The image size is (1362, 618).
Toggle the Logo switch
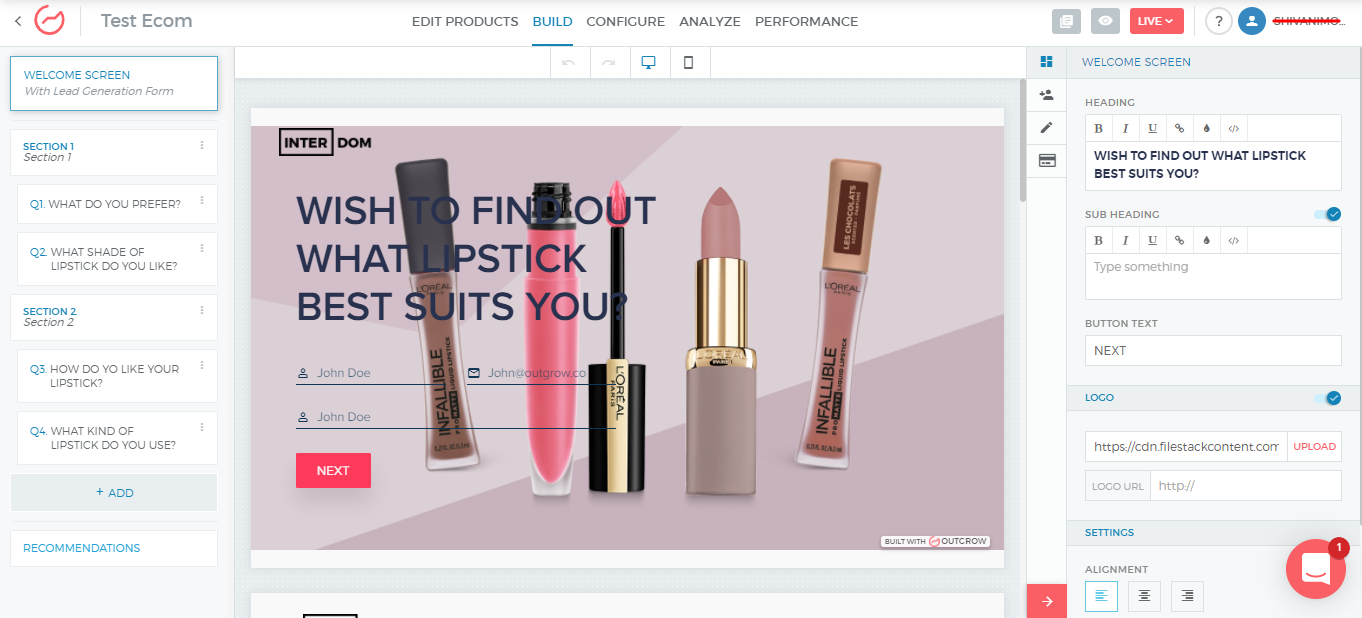coord(1328,398)
